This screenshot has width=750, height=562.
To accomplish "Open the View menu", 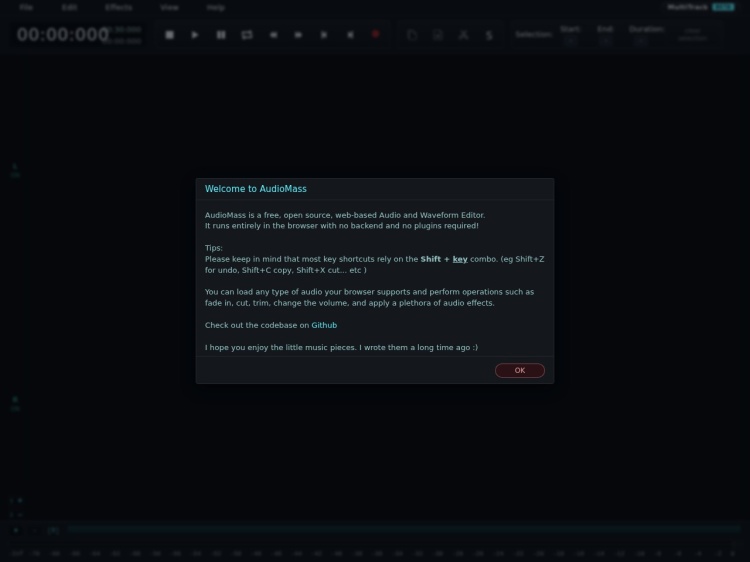I will (x=169, y=7).
